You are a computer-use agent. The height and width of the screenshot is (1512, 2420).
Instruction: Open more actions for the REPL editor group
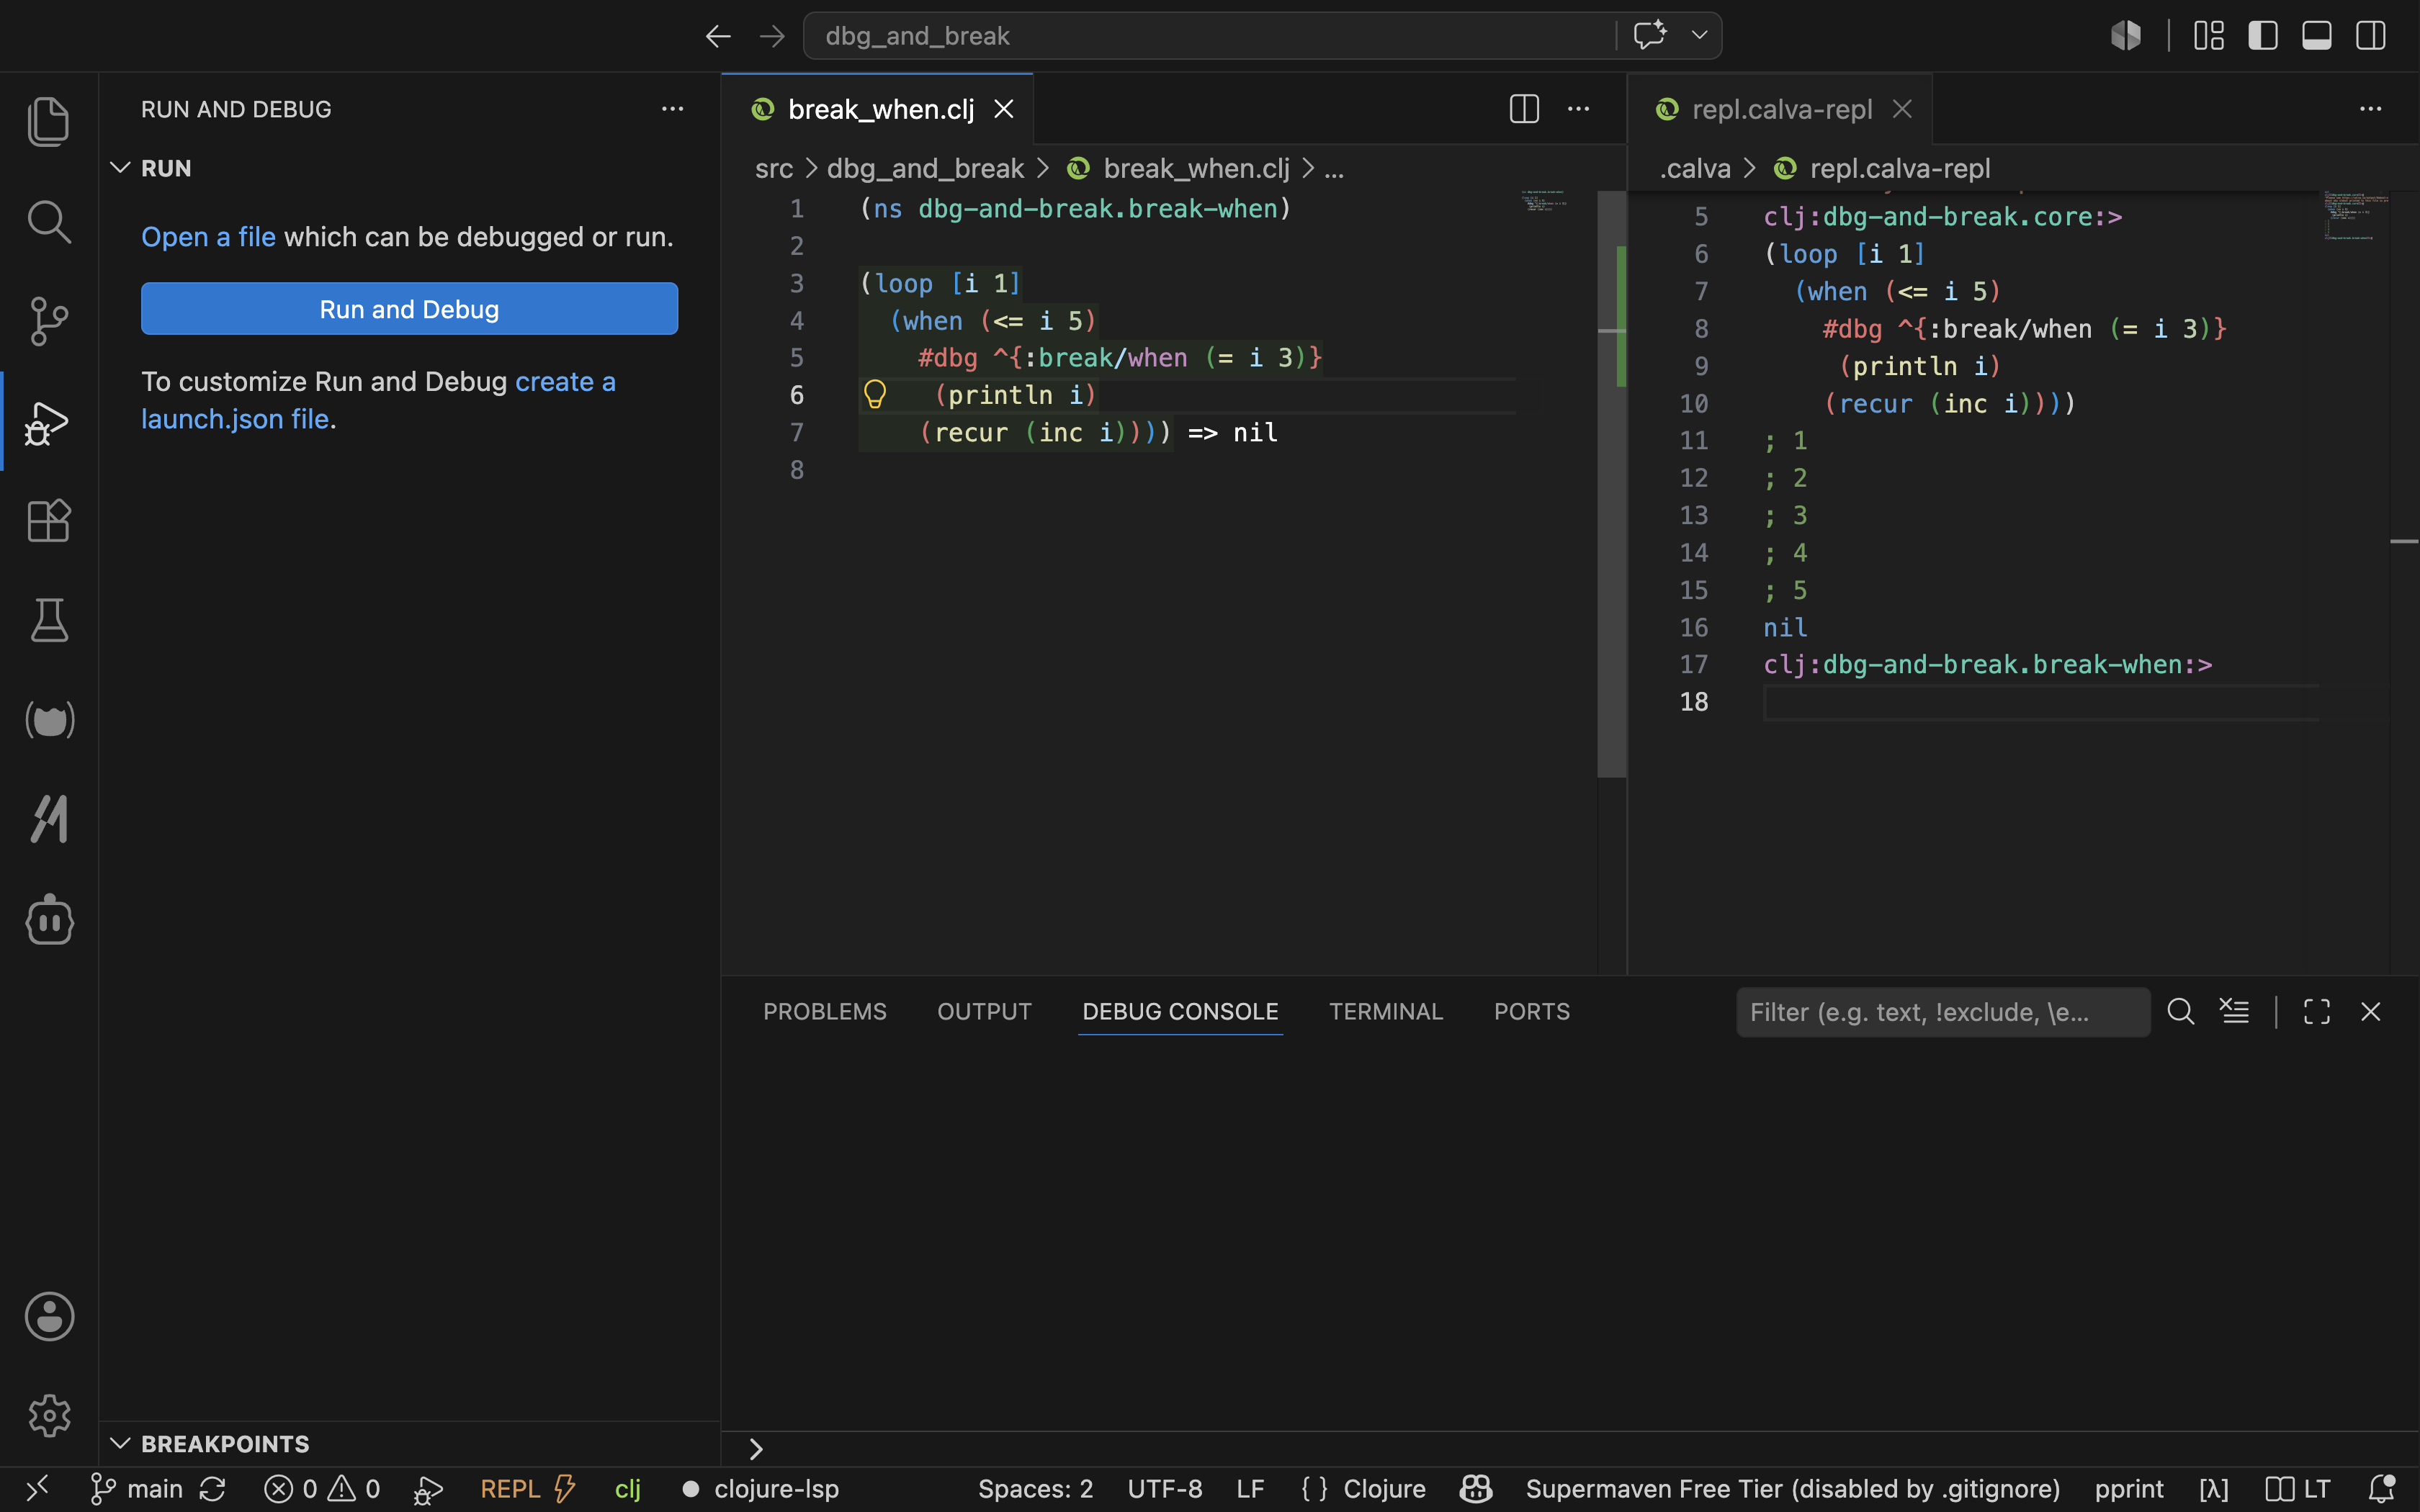[x=2371, y=109]
